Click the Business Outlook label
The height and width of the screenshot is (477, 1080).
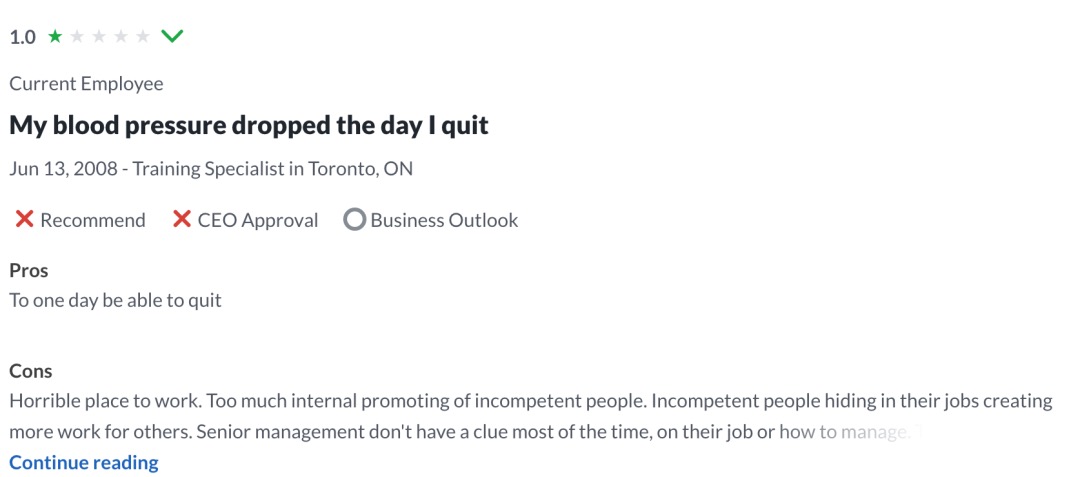pyautogui.click(x=444, y=220)
